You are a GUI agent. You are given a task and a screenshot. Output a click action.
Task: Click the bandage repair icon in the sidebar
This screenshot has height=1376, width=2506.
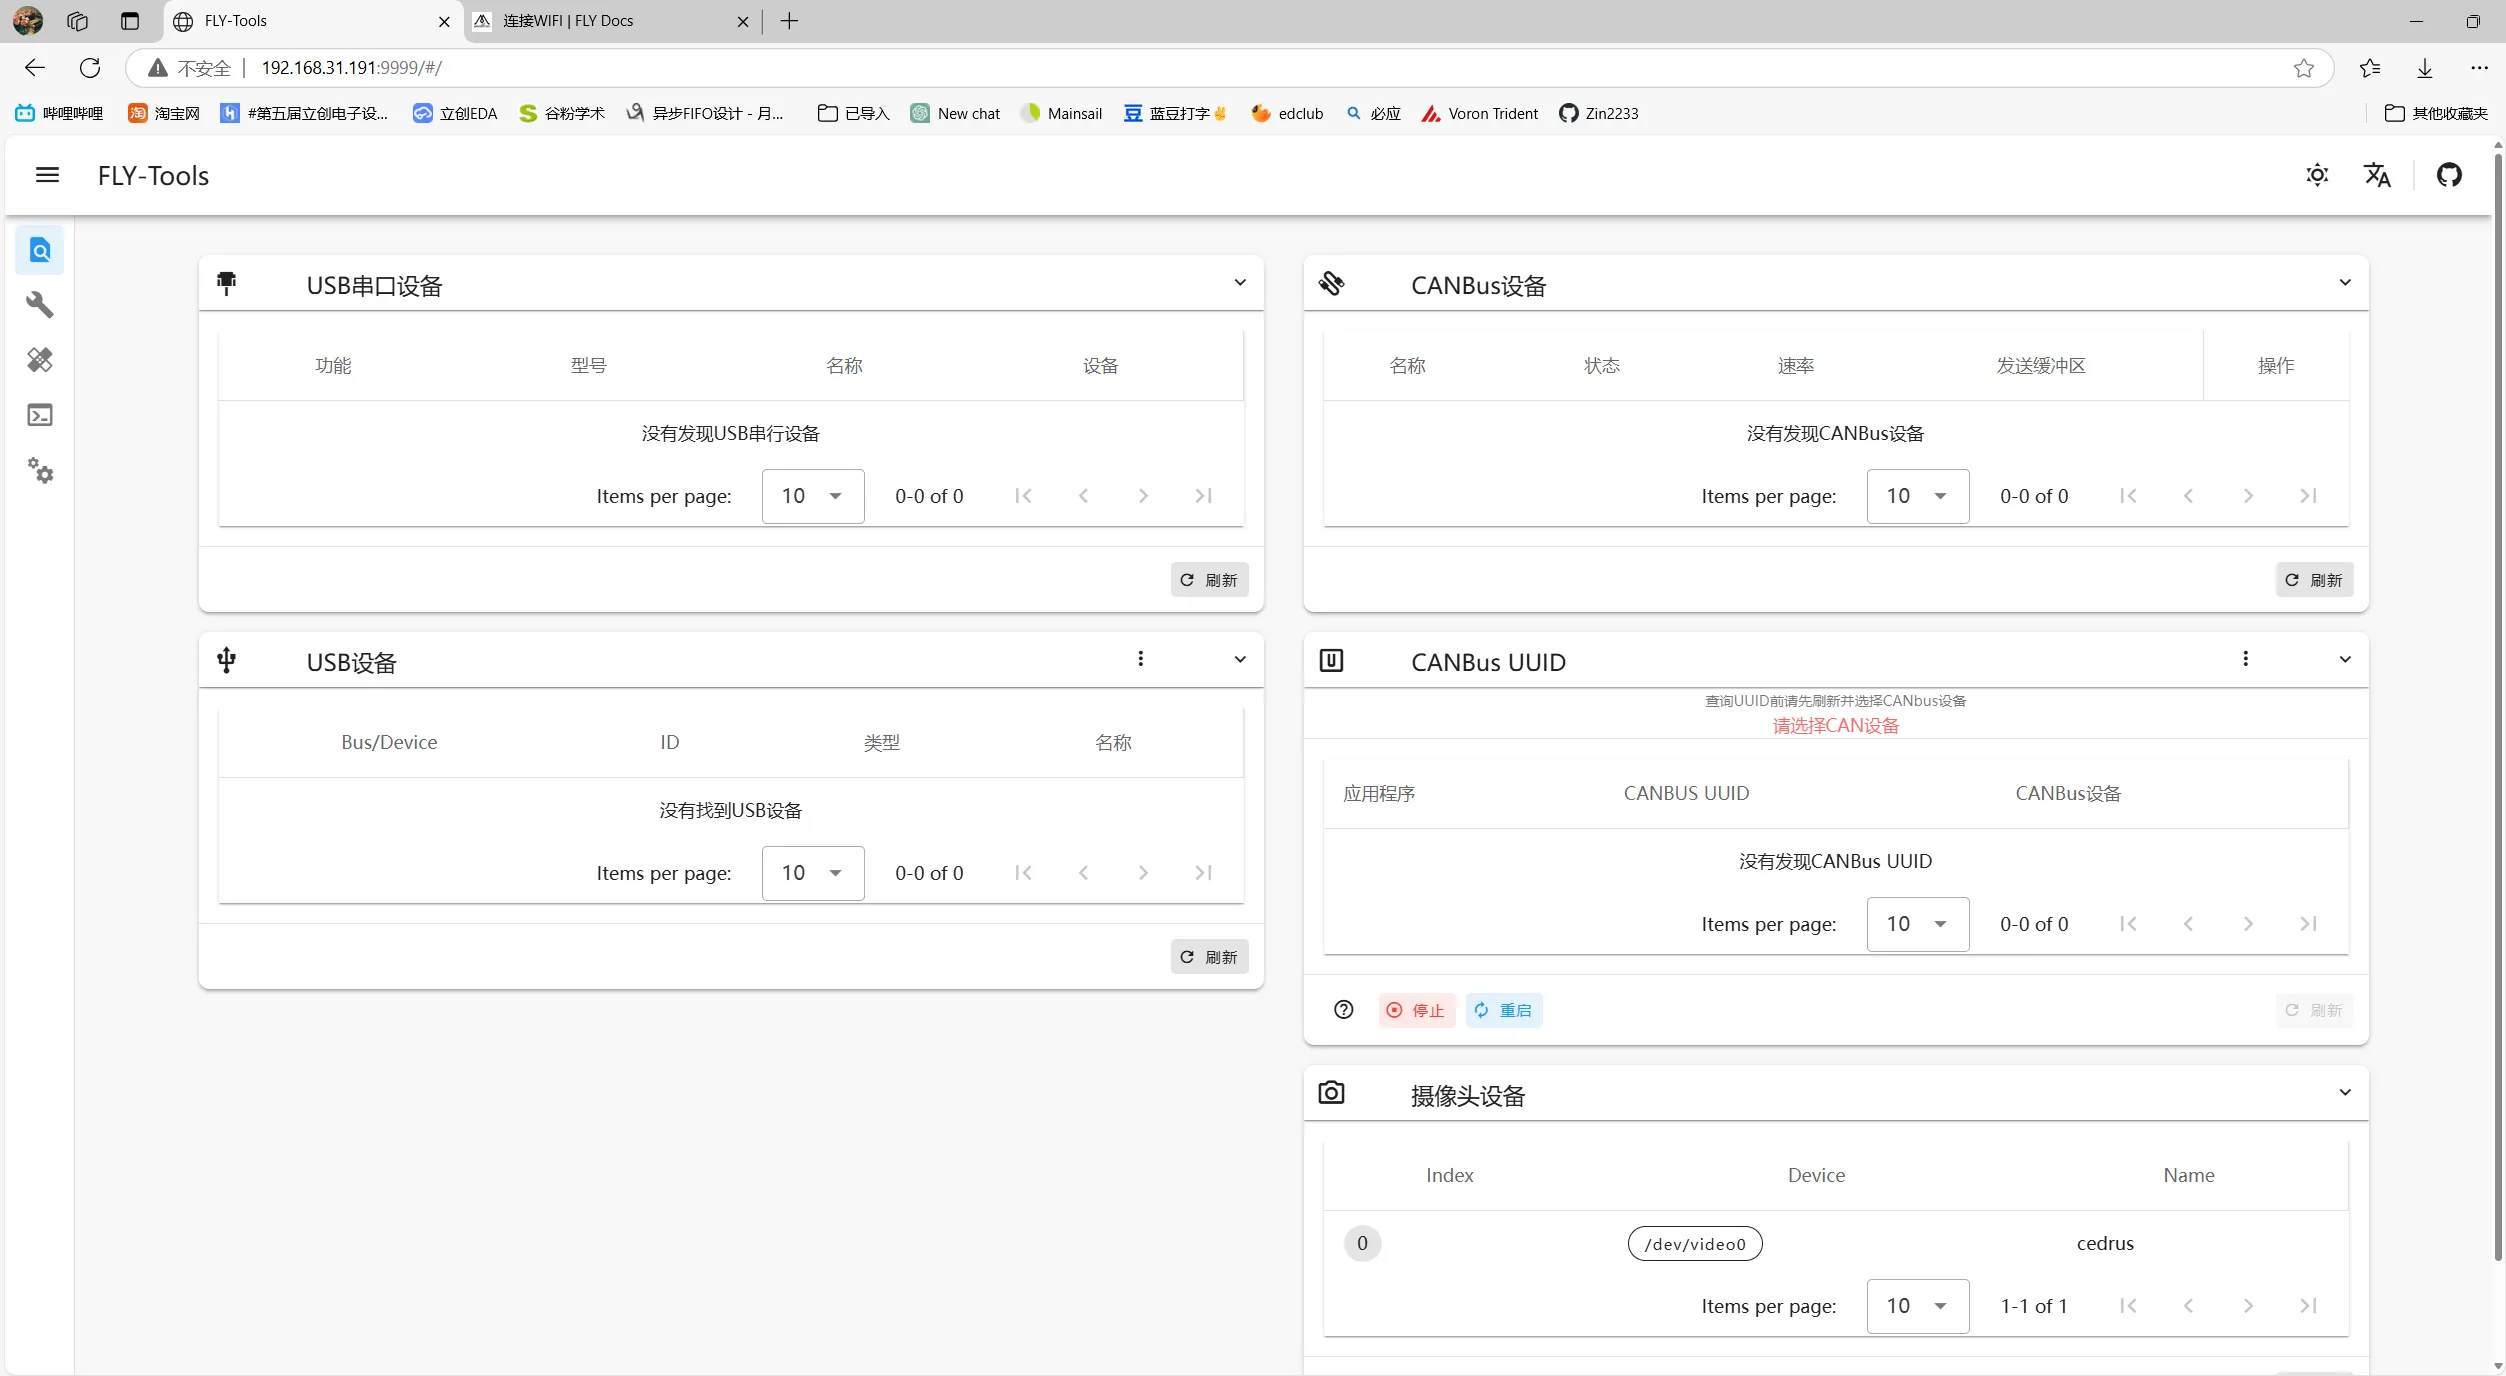(40, 360)
